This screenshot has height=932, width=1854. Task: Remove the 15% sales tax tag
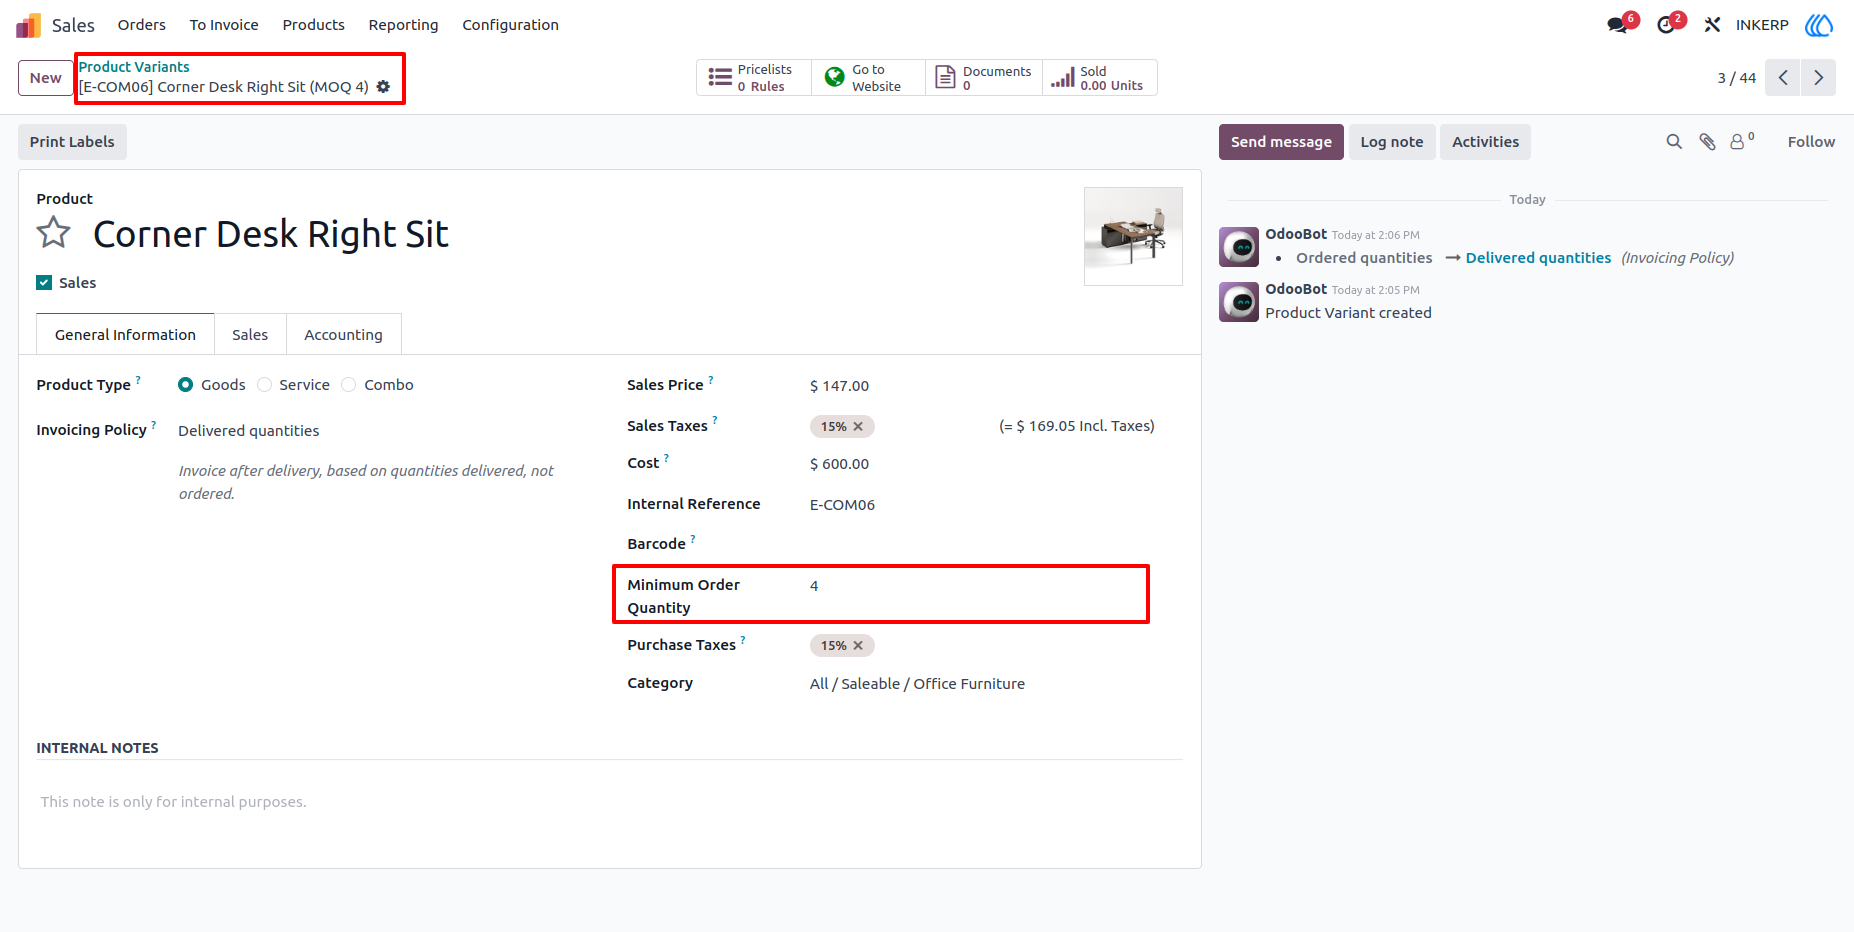[x=858, y=427]
